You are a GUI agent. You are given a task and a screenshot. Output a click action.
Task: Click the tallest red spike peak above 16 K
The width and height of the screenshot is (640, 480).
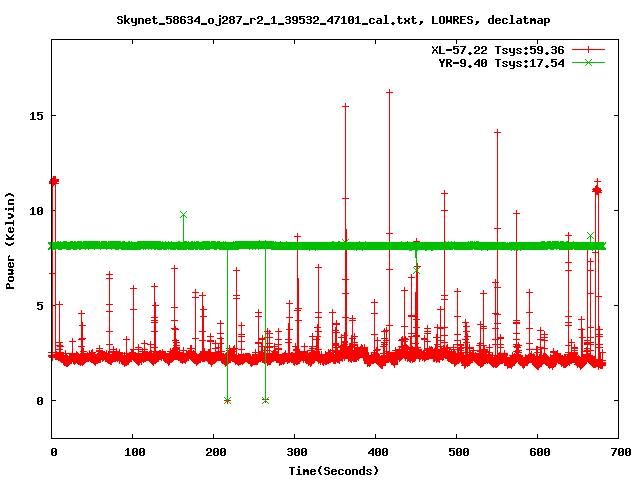tap(389, 92)
